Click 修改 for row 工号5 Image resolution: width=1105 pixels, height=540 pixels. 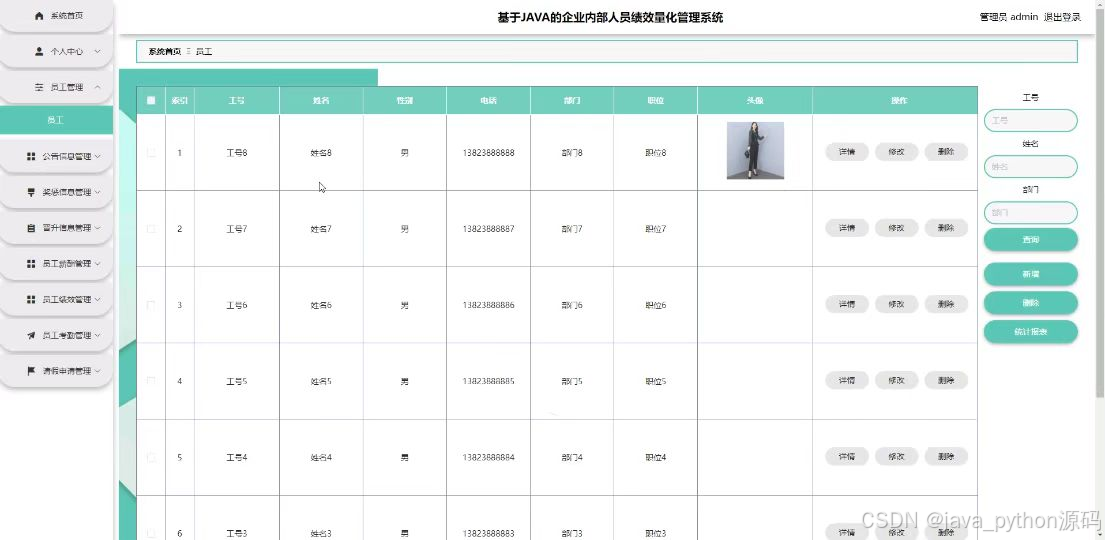pyautogui.click(x=896, y=380)
